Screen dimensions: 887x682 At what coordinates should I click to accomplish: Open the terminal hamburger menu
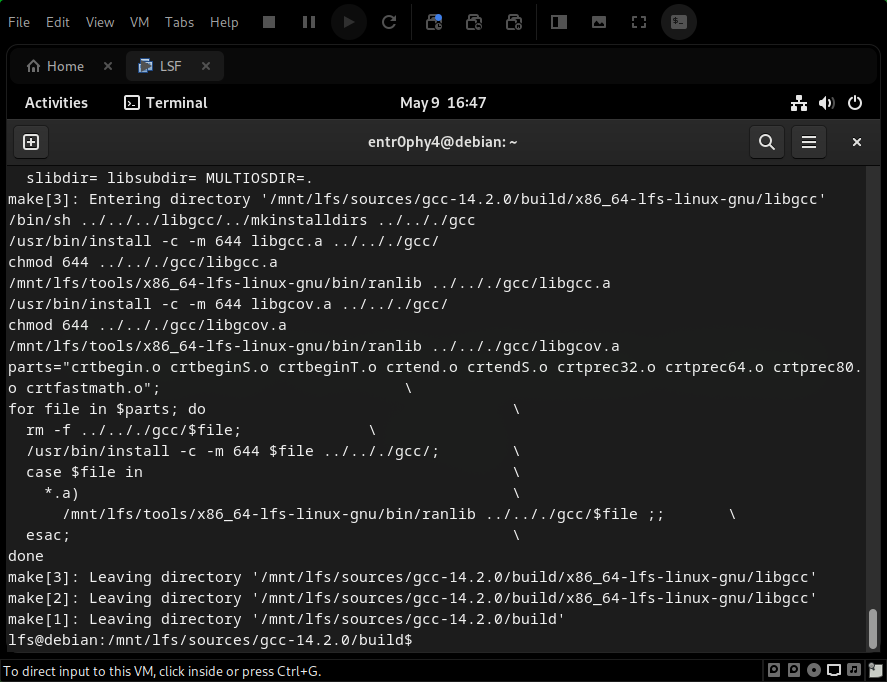[x=809, y=142]
